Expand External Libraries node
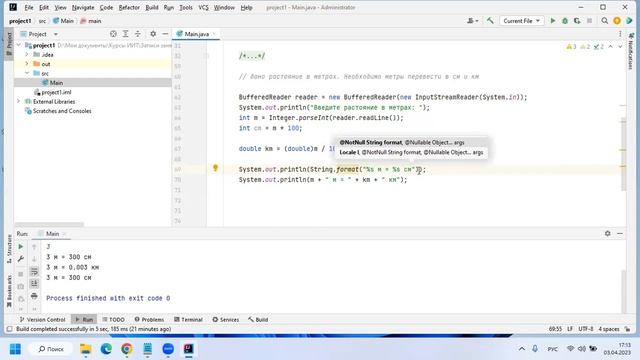Image resolution: width=640 pixels, height=360 pixels. [x=19, y=101]
